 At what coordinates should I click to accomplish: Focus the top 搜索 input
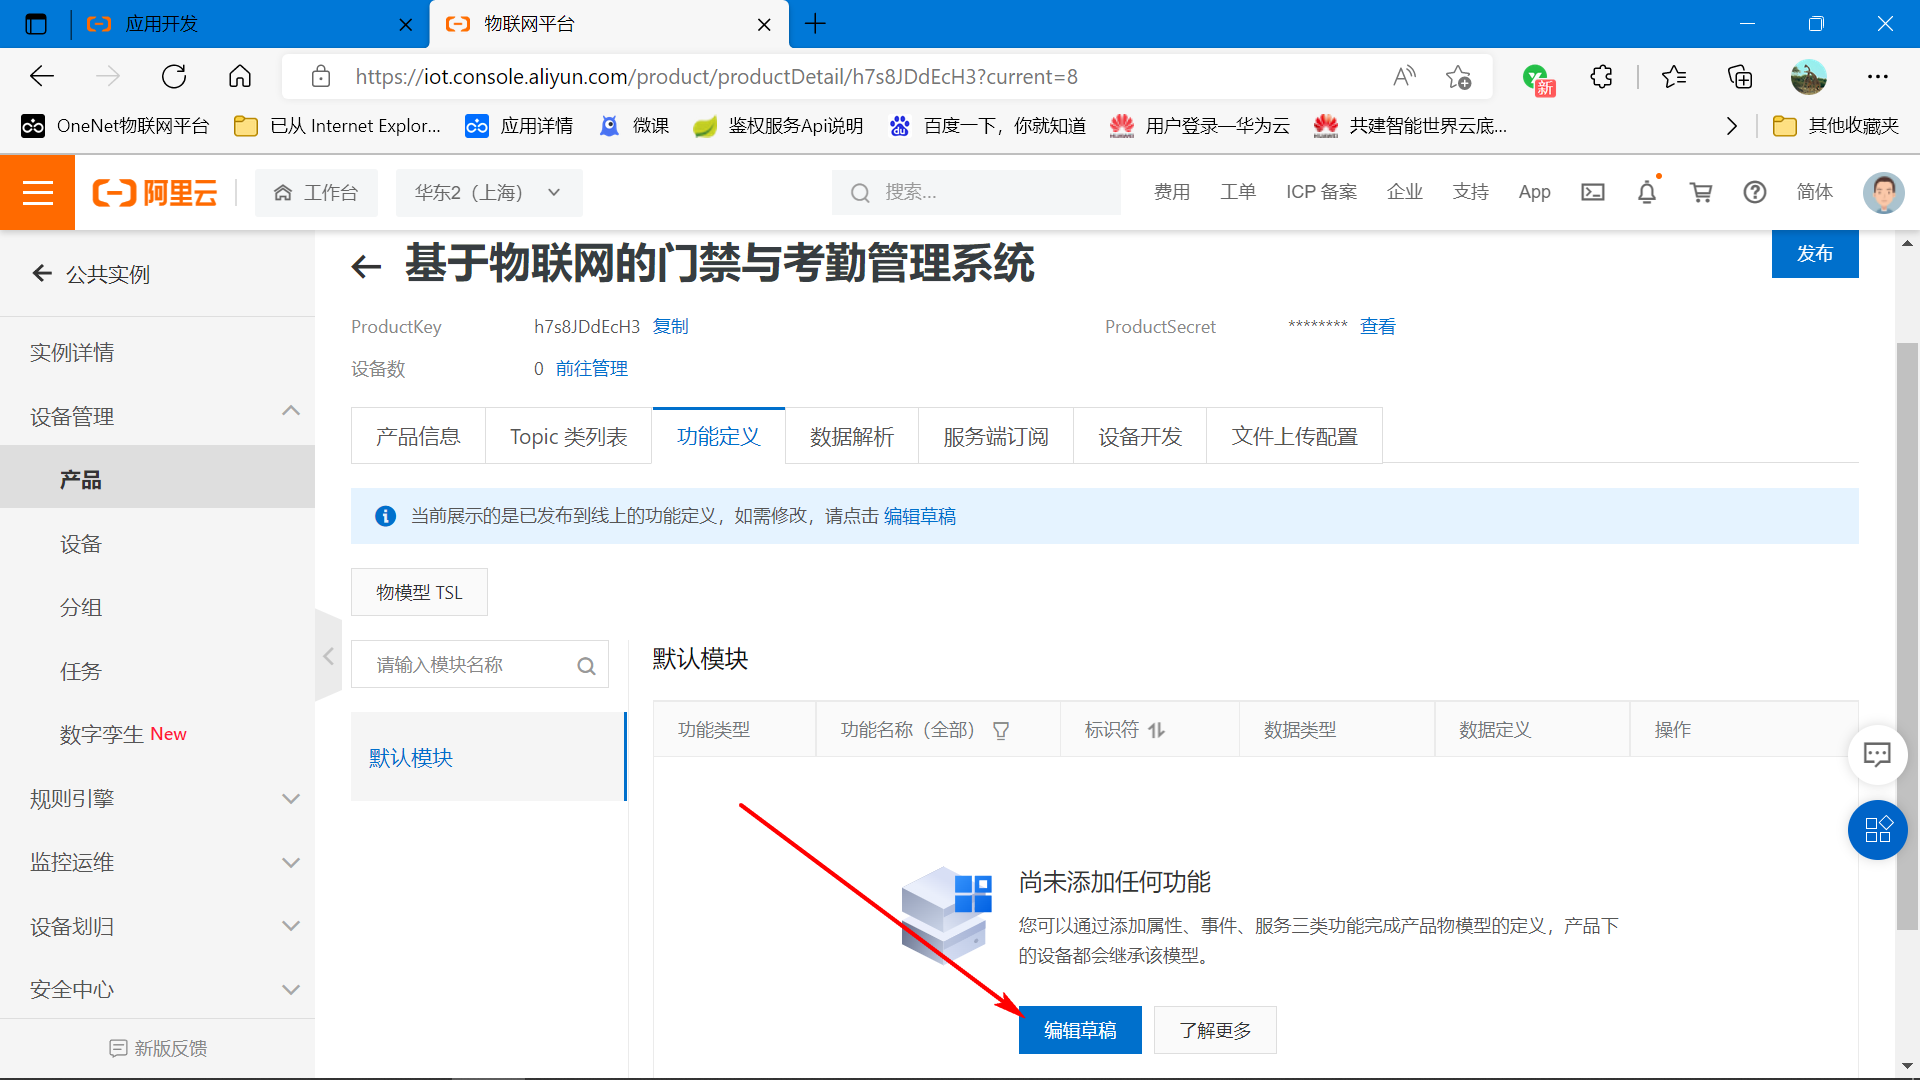976,192
